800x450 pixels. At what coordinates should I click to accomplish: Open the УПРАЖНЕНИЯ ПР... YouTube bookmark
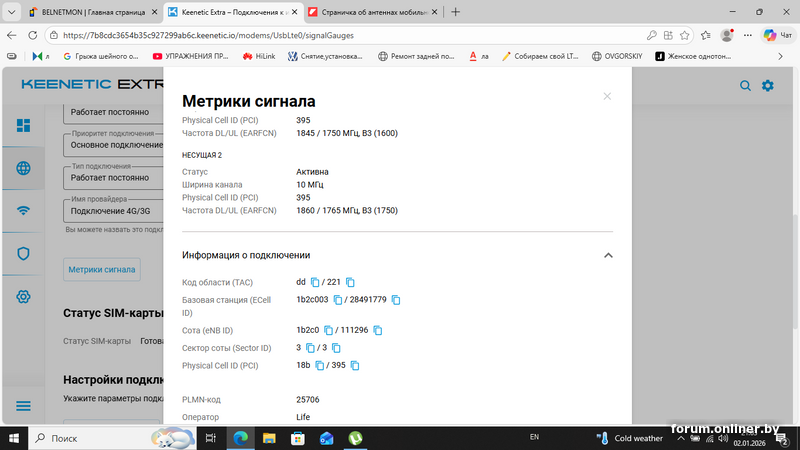[191, 56]
